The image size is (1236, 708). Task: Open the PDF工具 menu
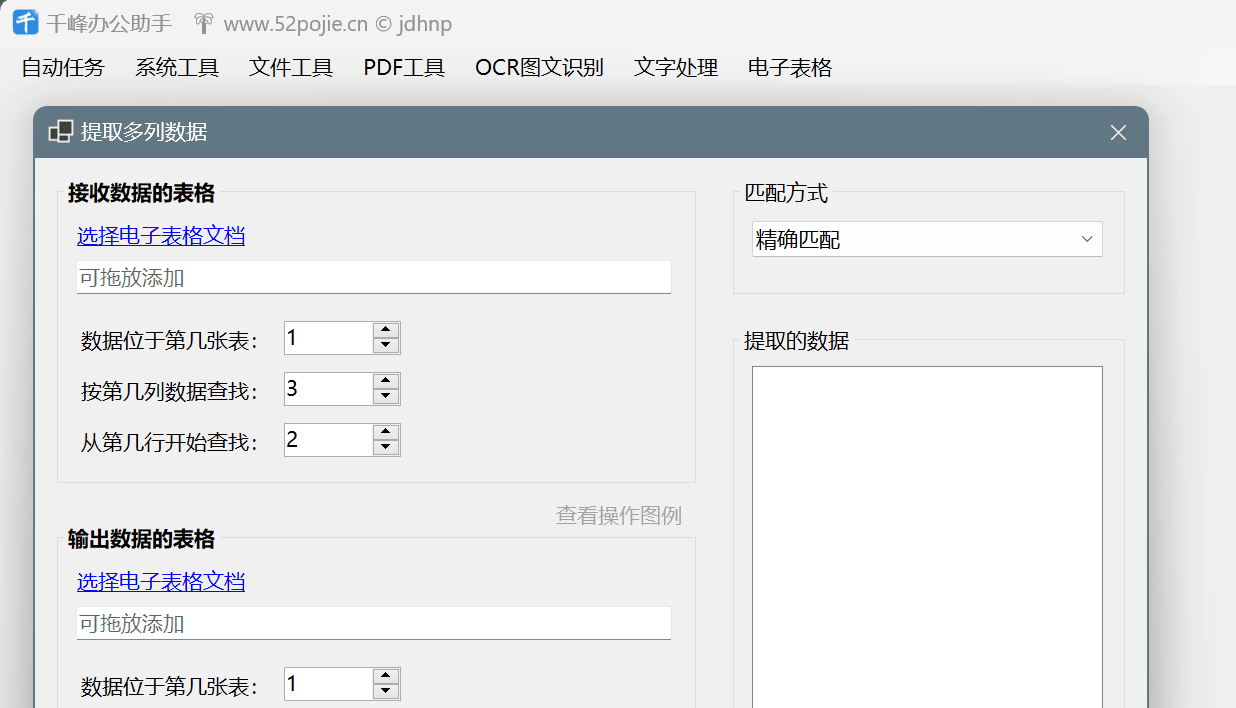click(404, 68)
